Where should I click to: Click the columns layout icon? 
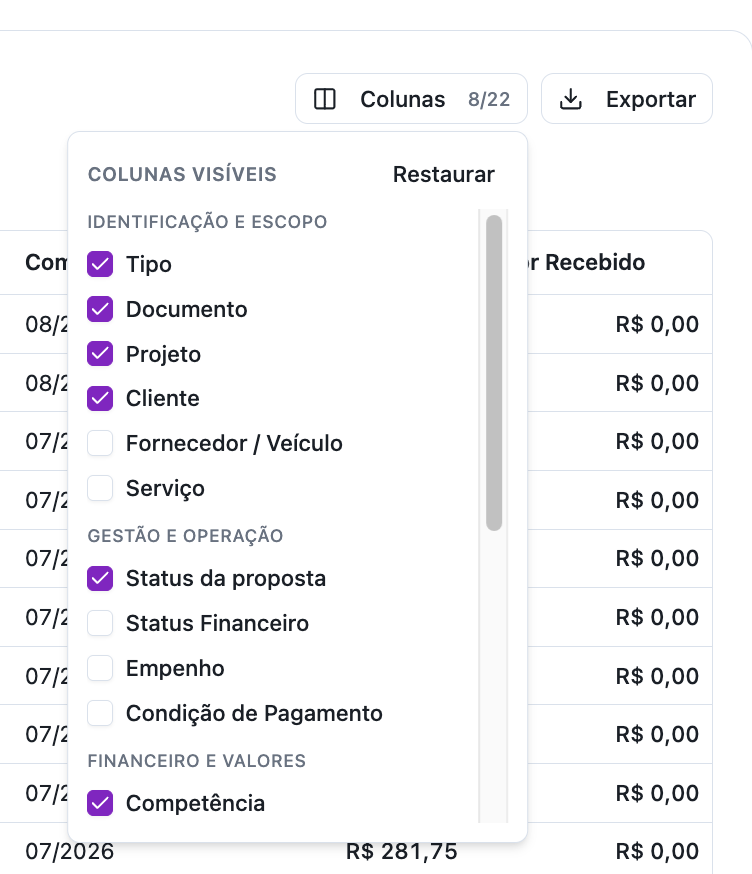(x=324, y=99)
